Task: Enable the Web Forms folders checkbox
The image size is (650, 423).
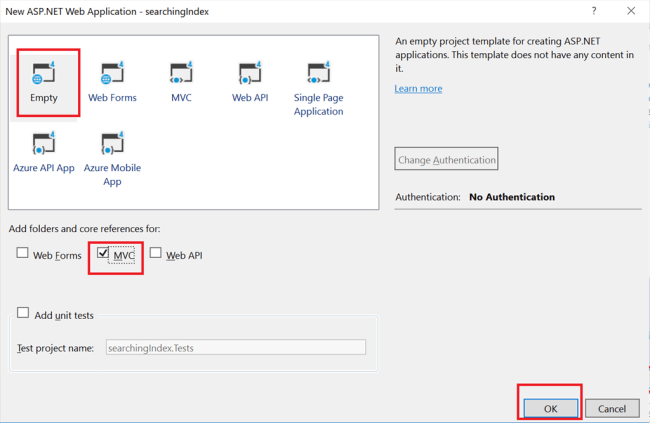Action: click(x=22, y=253)
